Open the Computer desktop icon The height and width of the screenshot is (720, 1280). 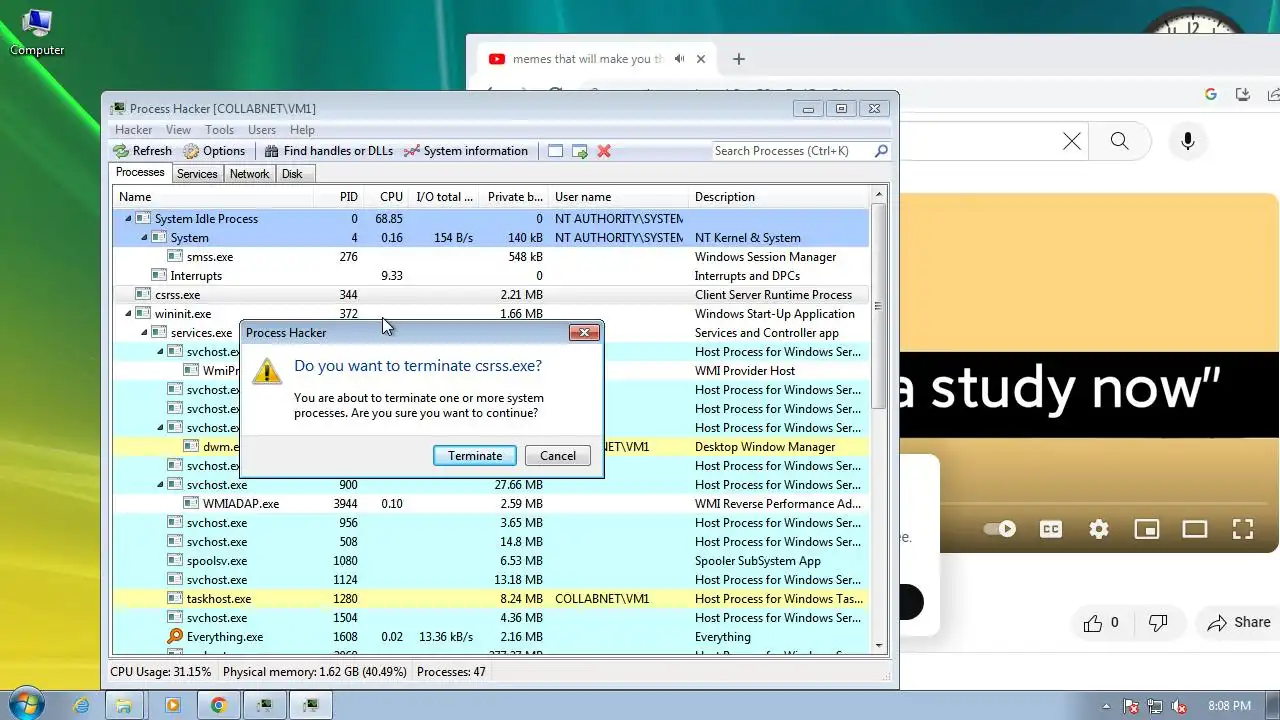pyautogui.click(x=37, y=32)
